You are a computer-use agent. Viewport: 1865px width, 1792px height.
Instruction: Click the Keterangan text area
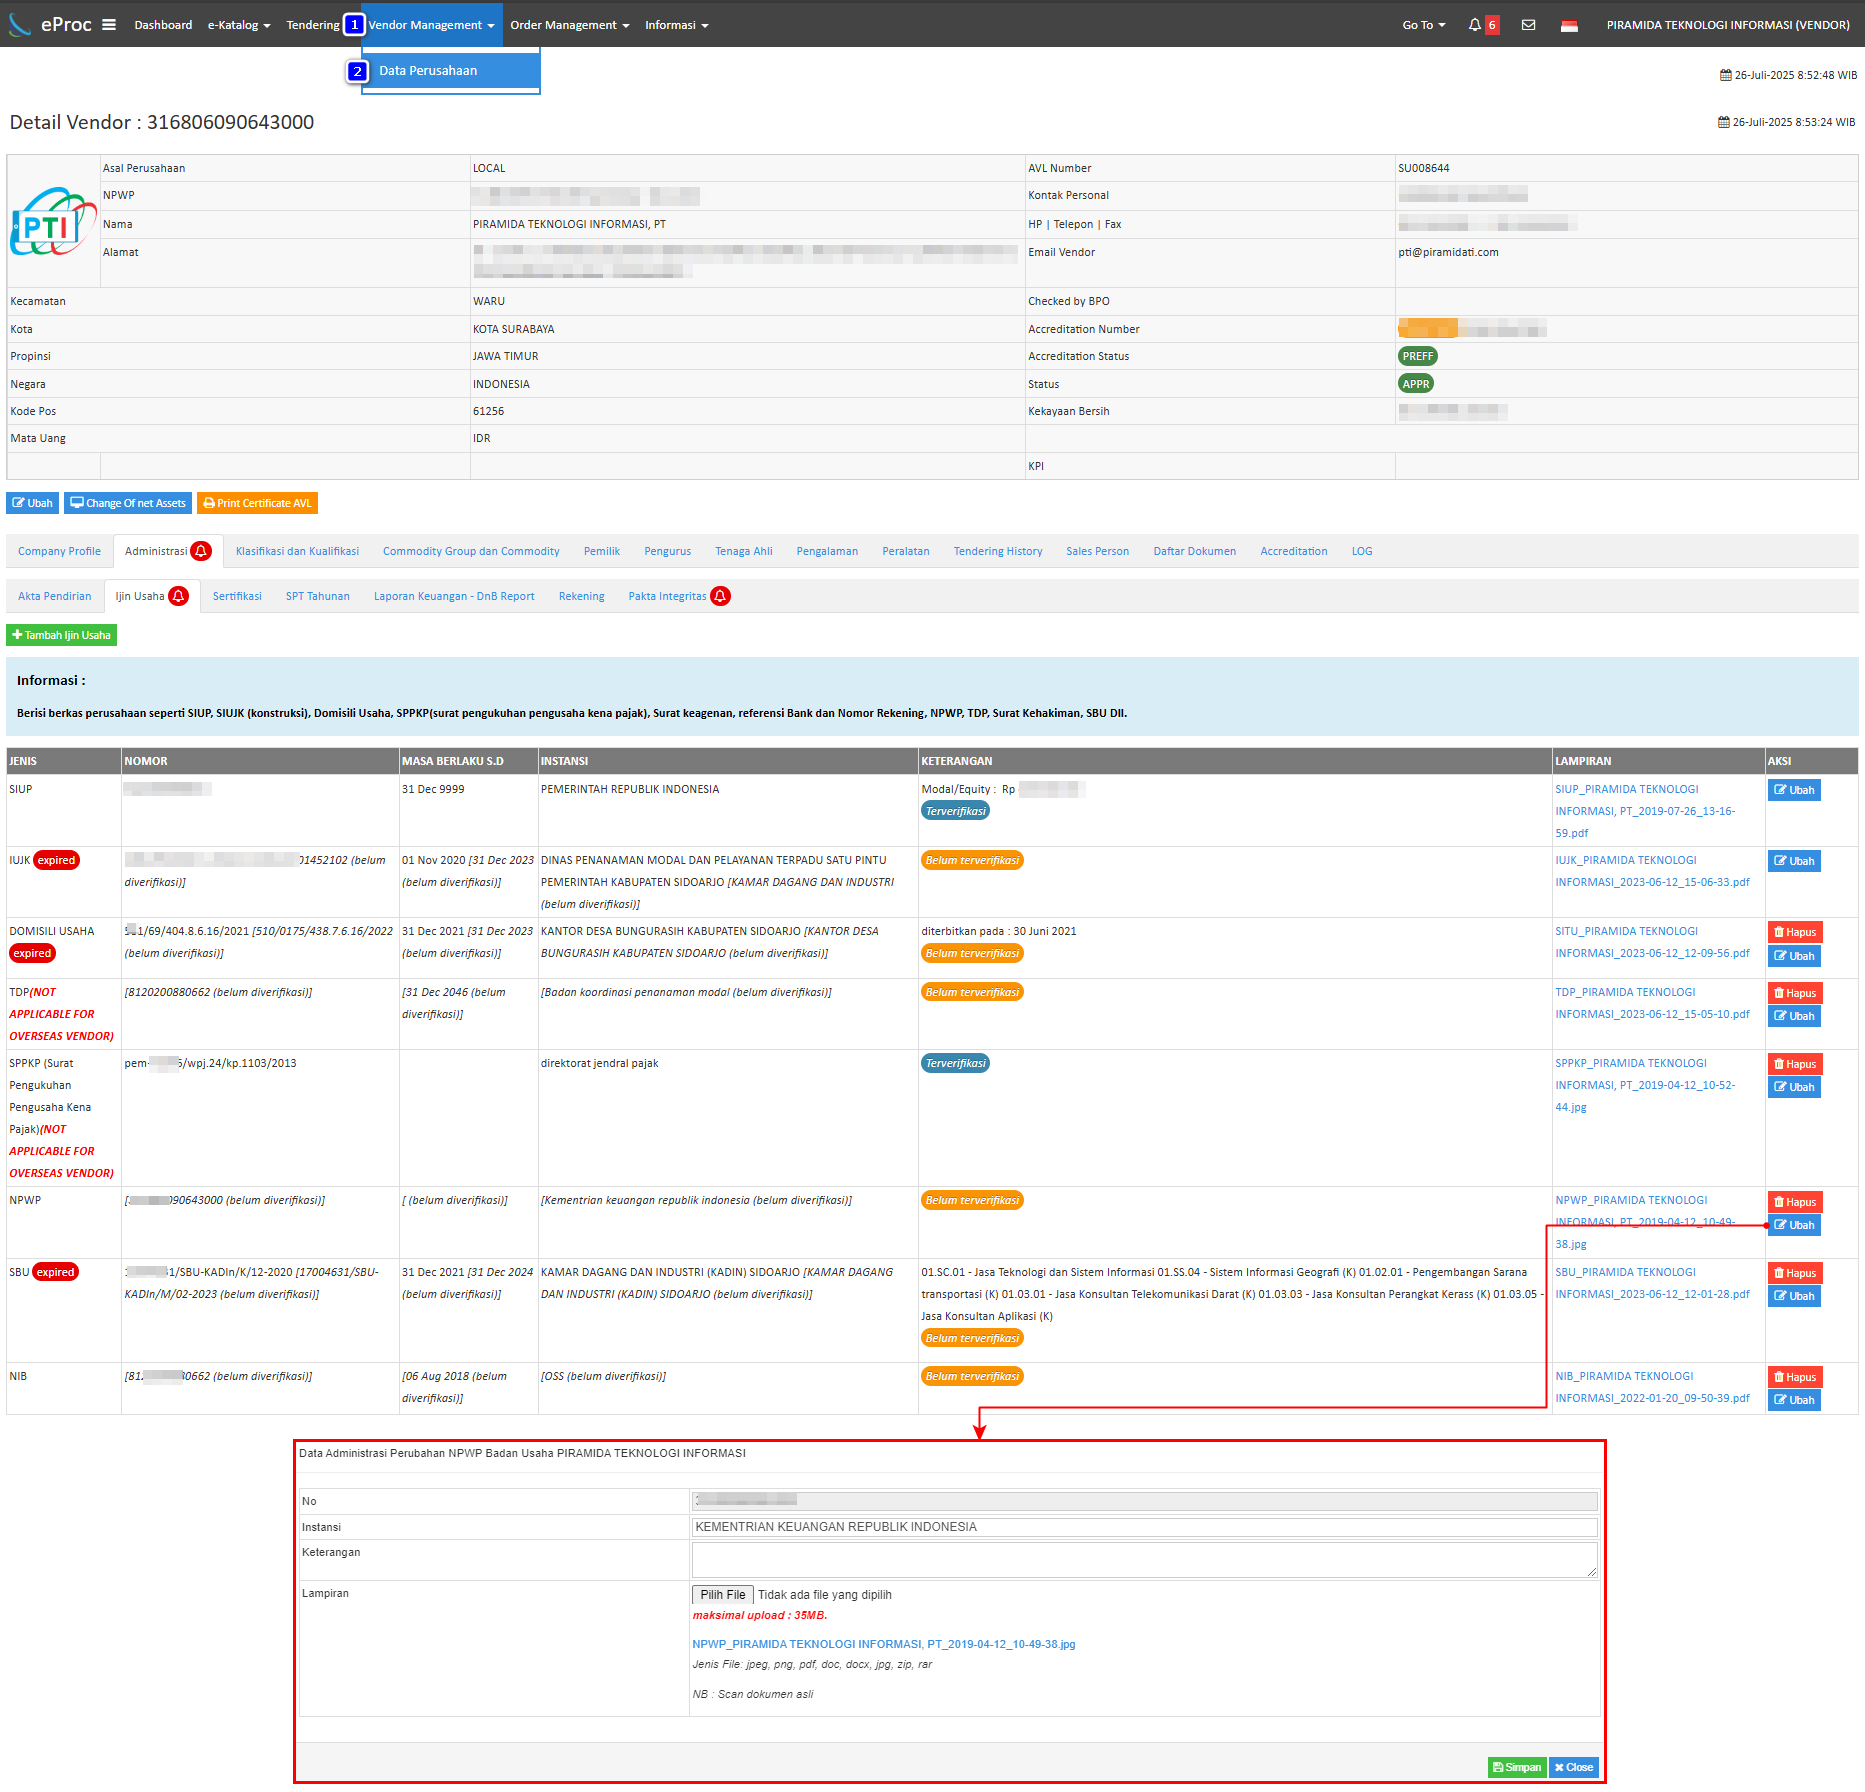click(x=1143, y=1559)
